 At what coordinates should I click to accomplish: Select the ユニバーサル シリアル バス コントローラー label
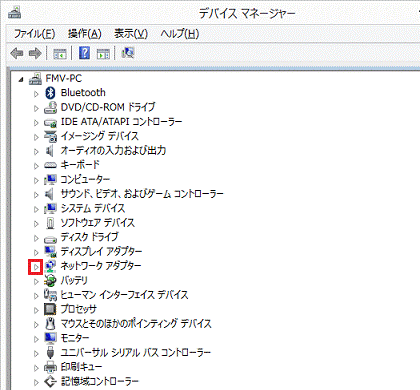[136, 352]
